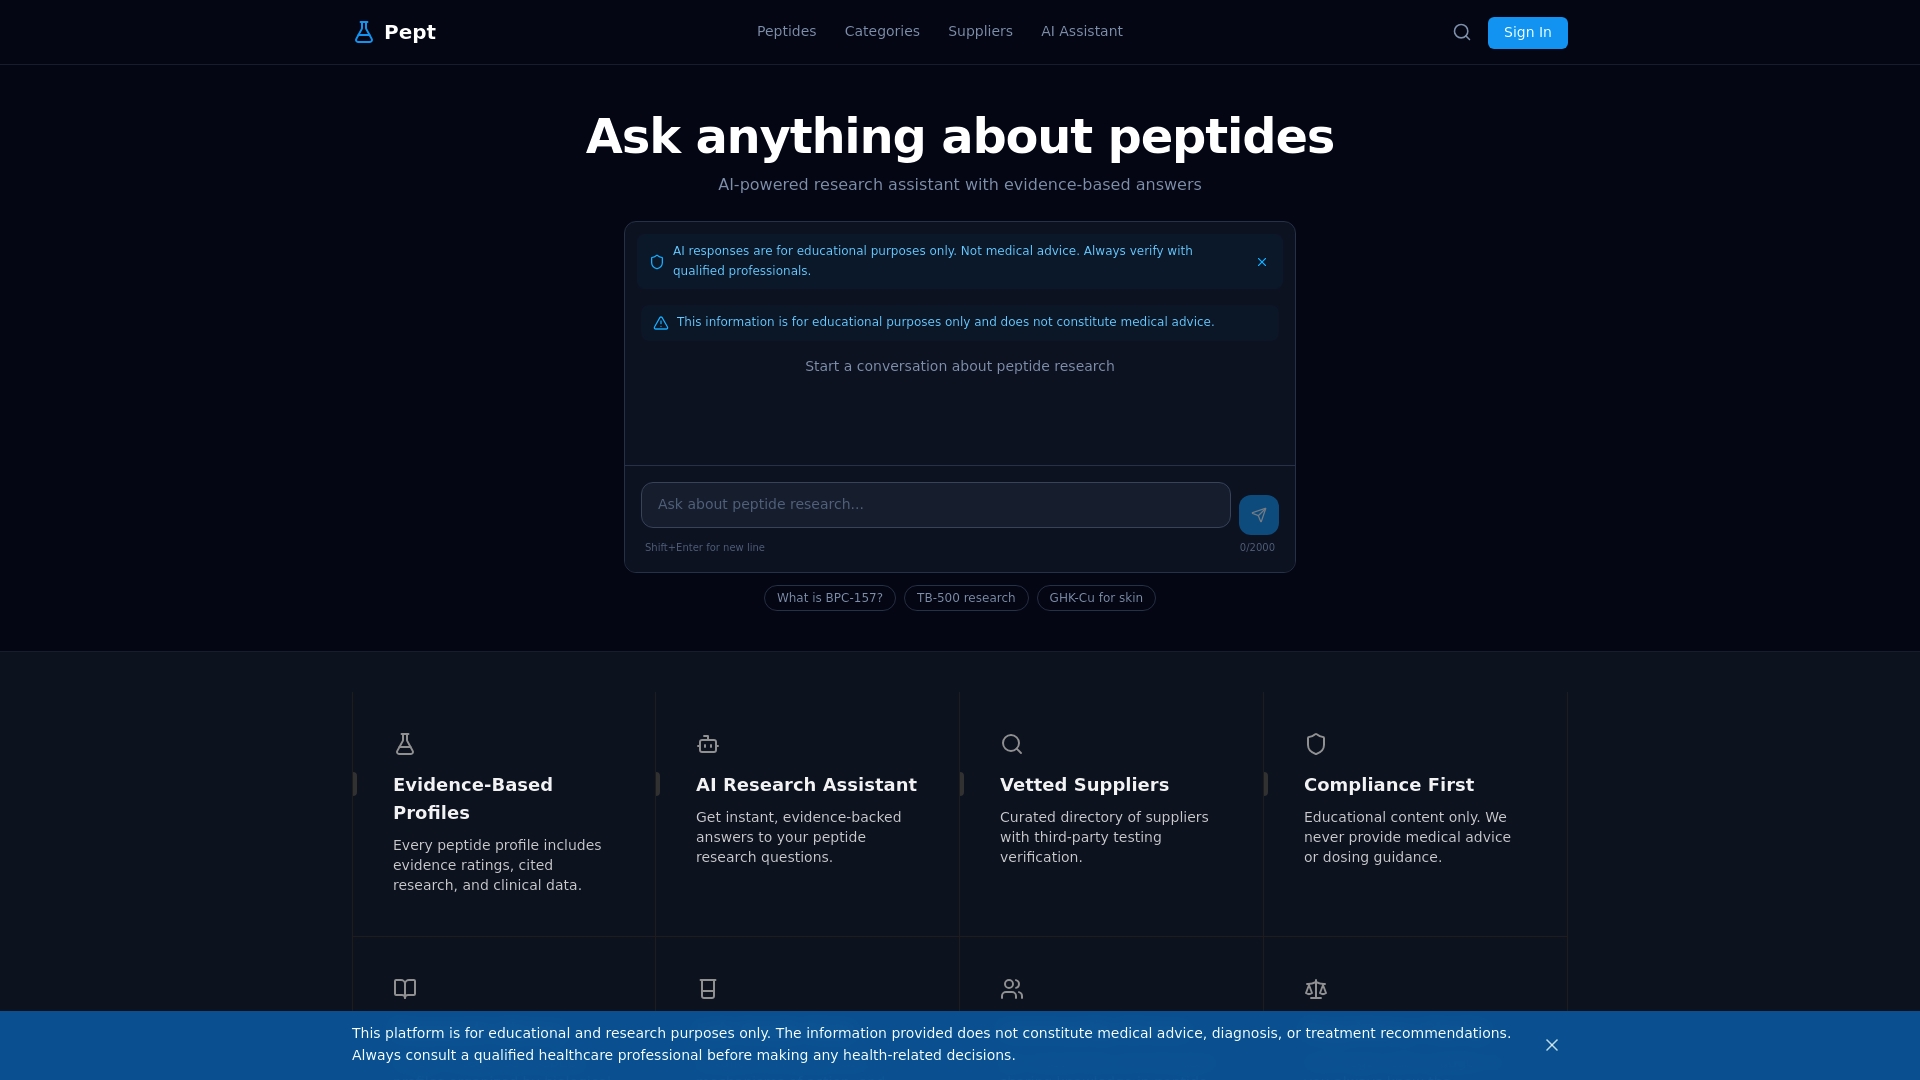The width and height of the screenshot is (1920, 1080).
Task: Open search via the magnifying glass icon
Action: [x=1461, y=31]
